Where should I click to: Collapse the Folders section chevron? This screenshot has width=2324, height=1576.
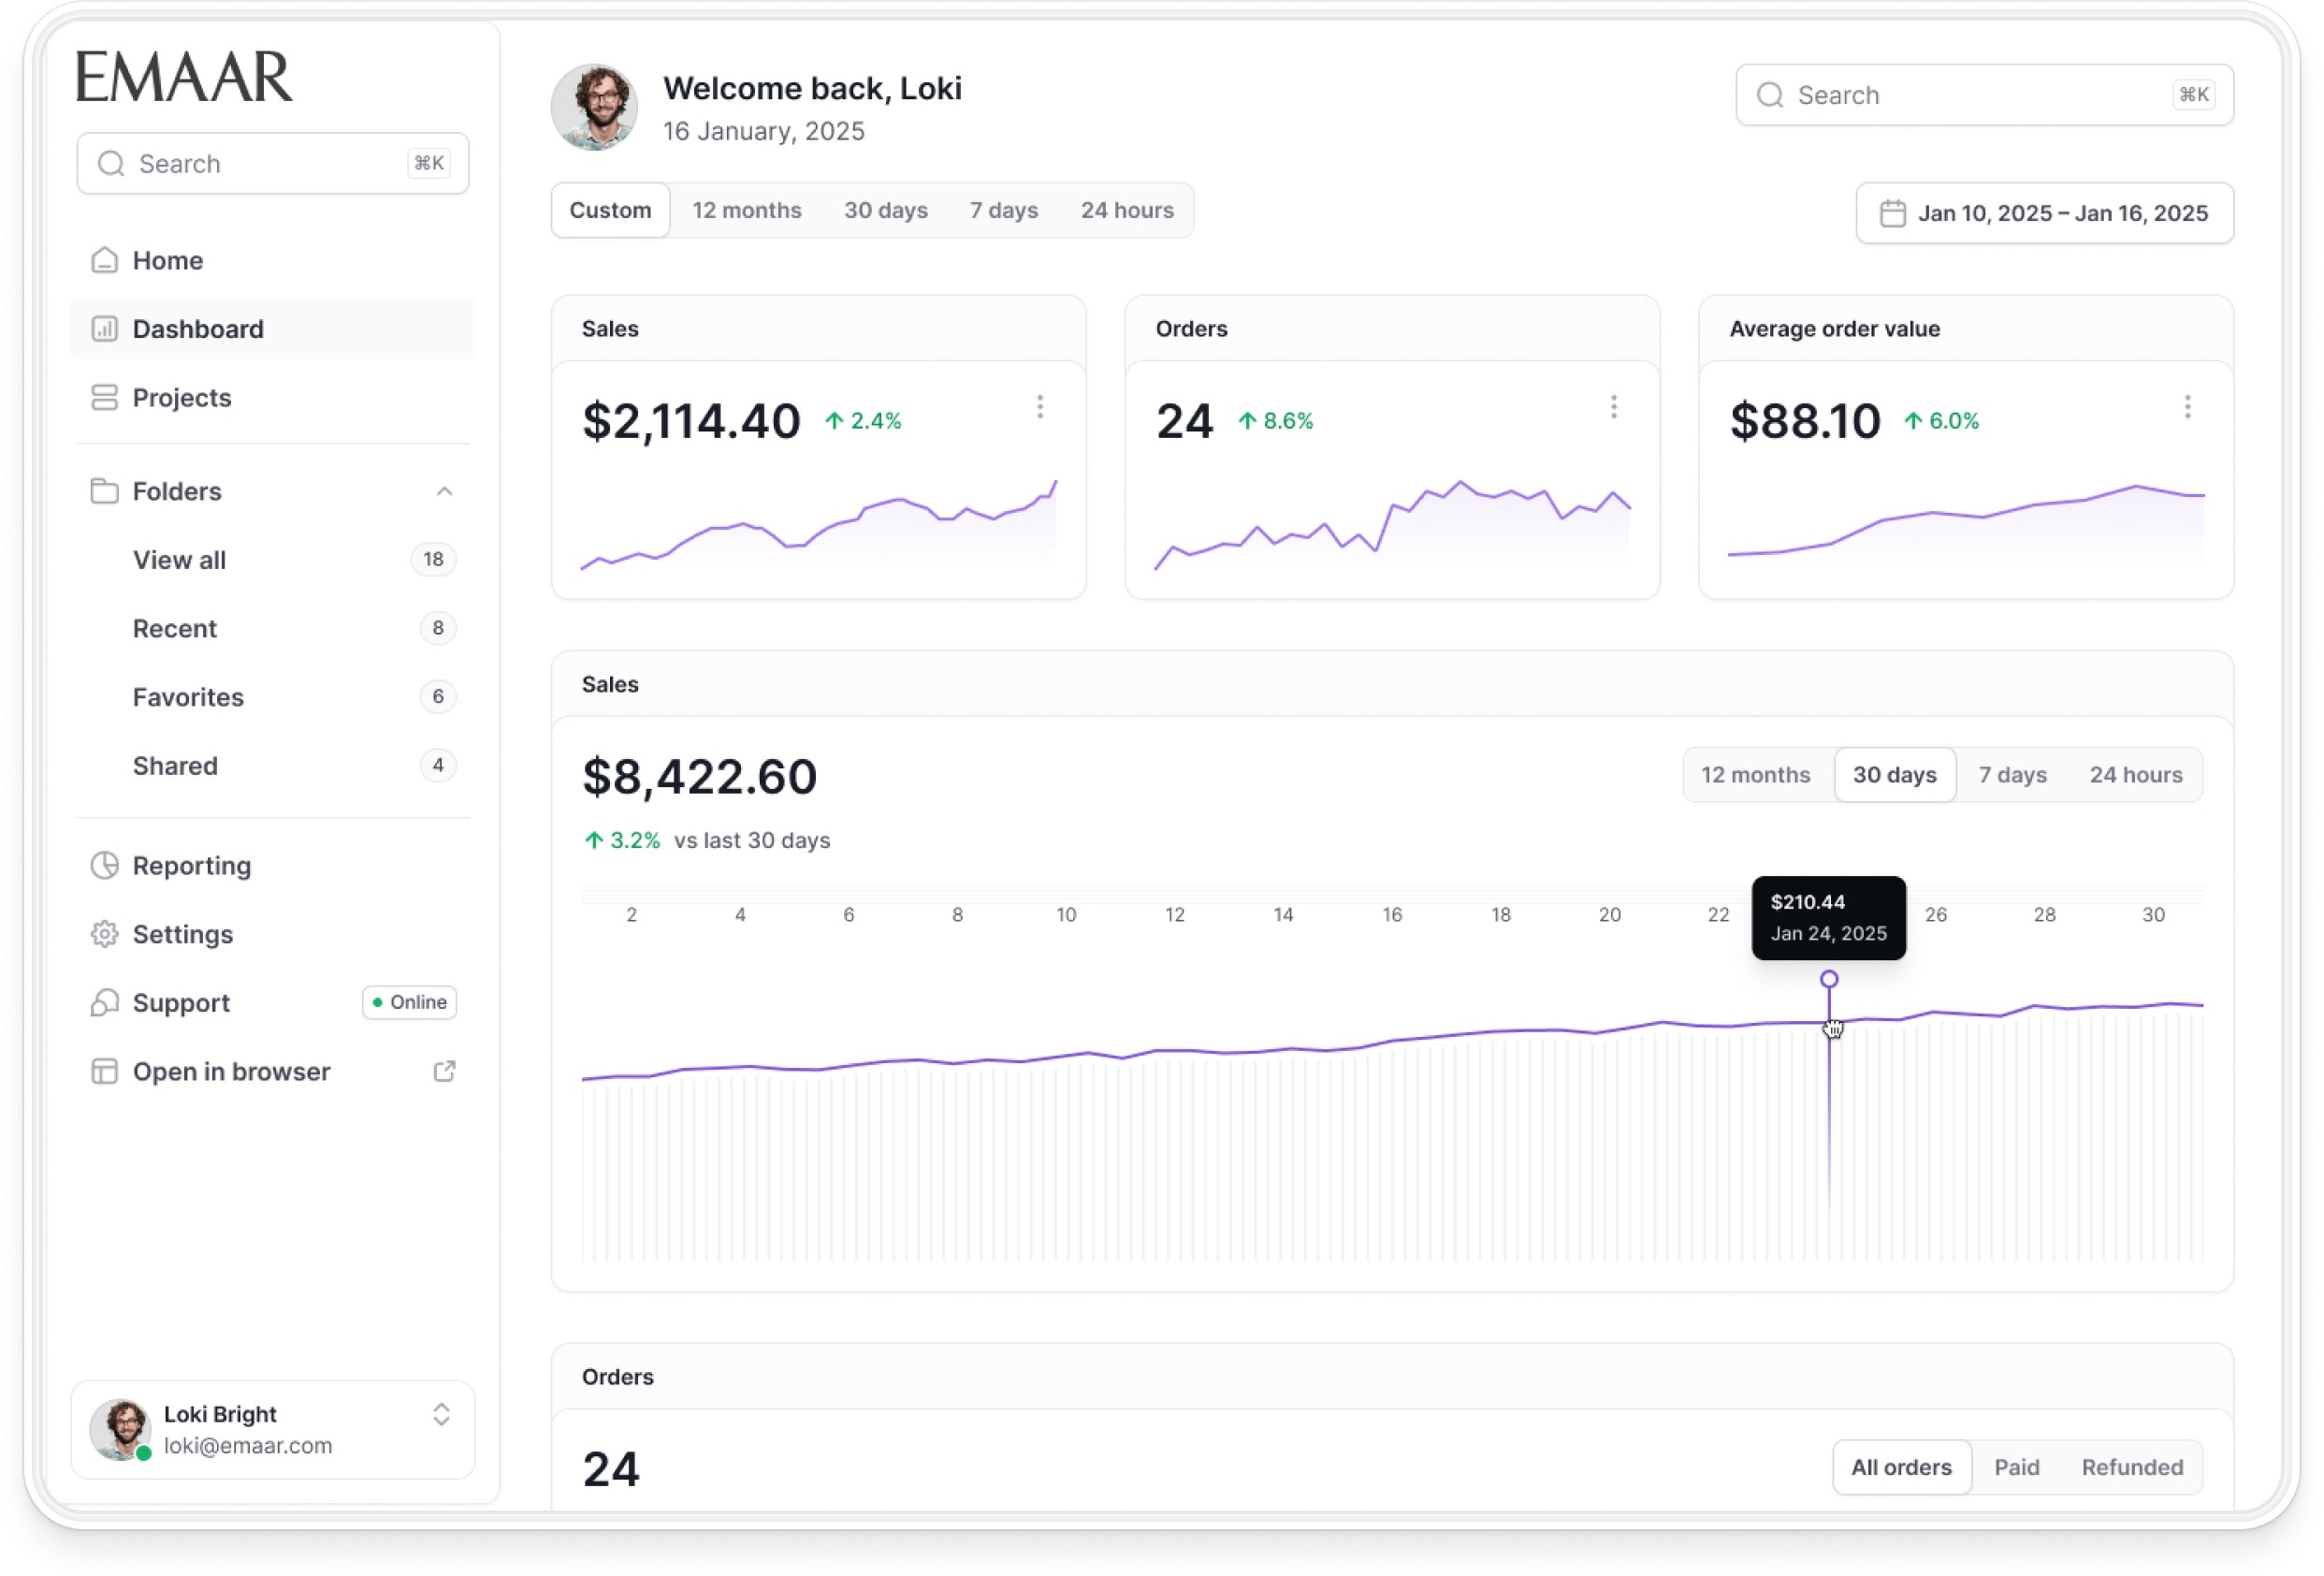[444, 491]
